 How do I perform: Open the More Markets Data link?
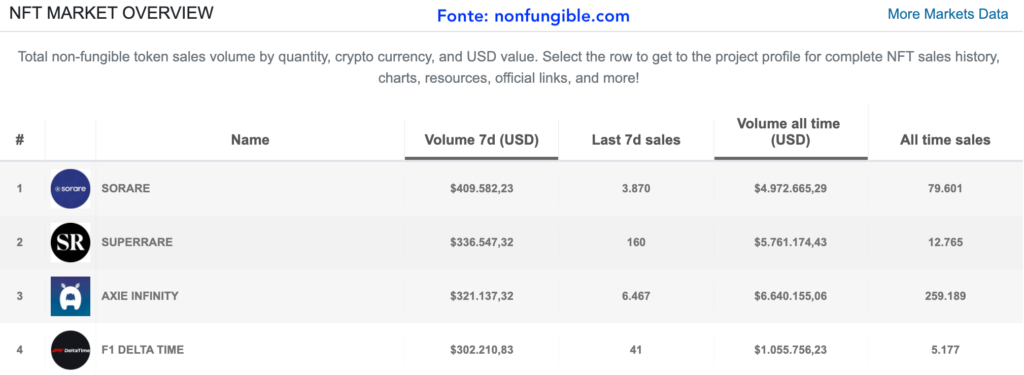coord(948,14)
